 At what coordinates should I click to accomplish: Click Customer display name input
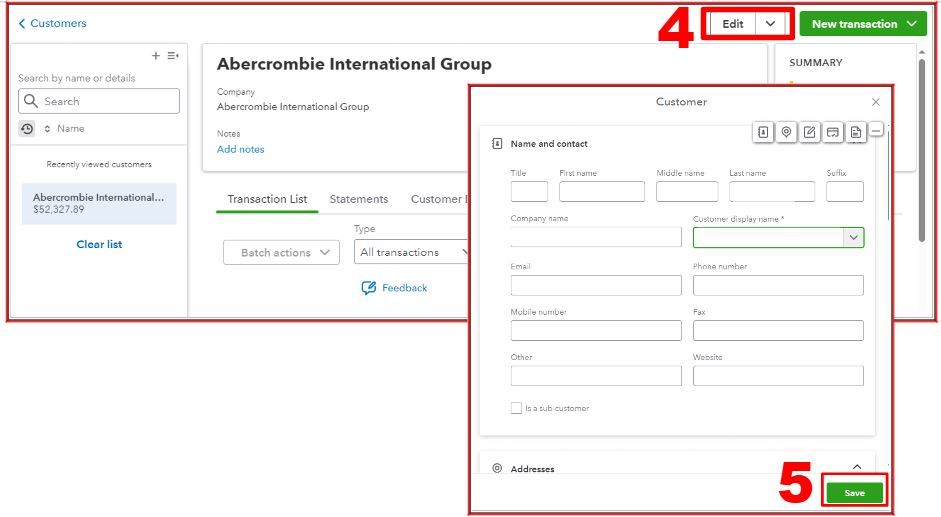point(769,238)
